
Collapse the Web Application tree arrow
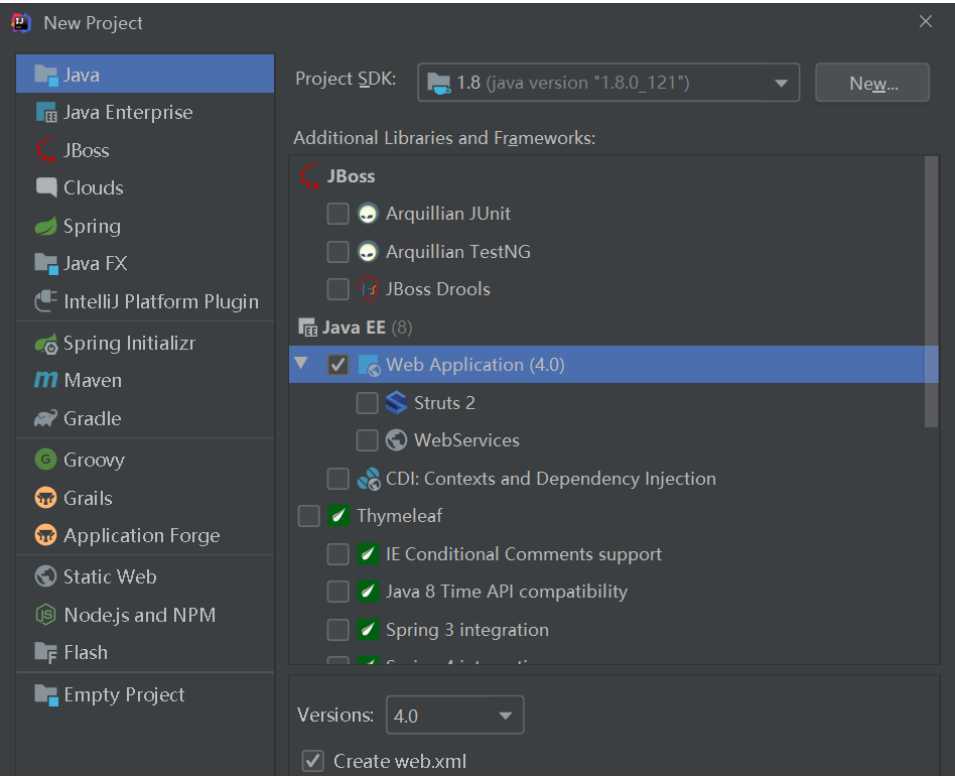[x=301, y=364]
